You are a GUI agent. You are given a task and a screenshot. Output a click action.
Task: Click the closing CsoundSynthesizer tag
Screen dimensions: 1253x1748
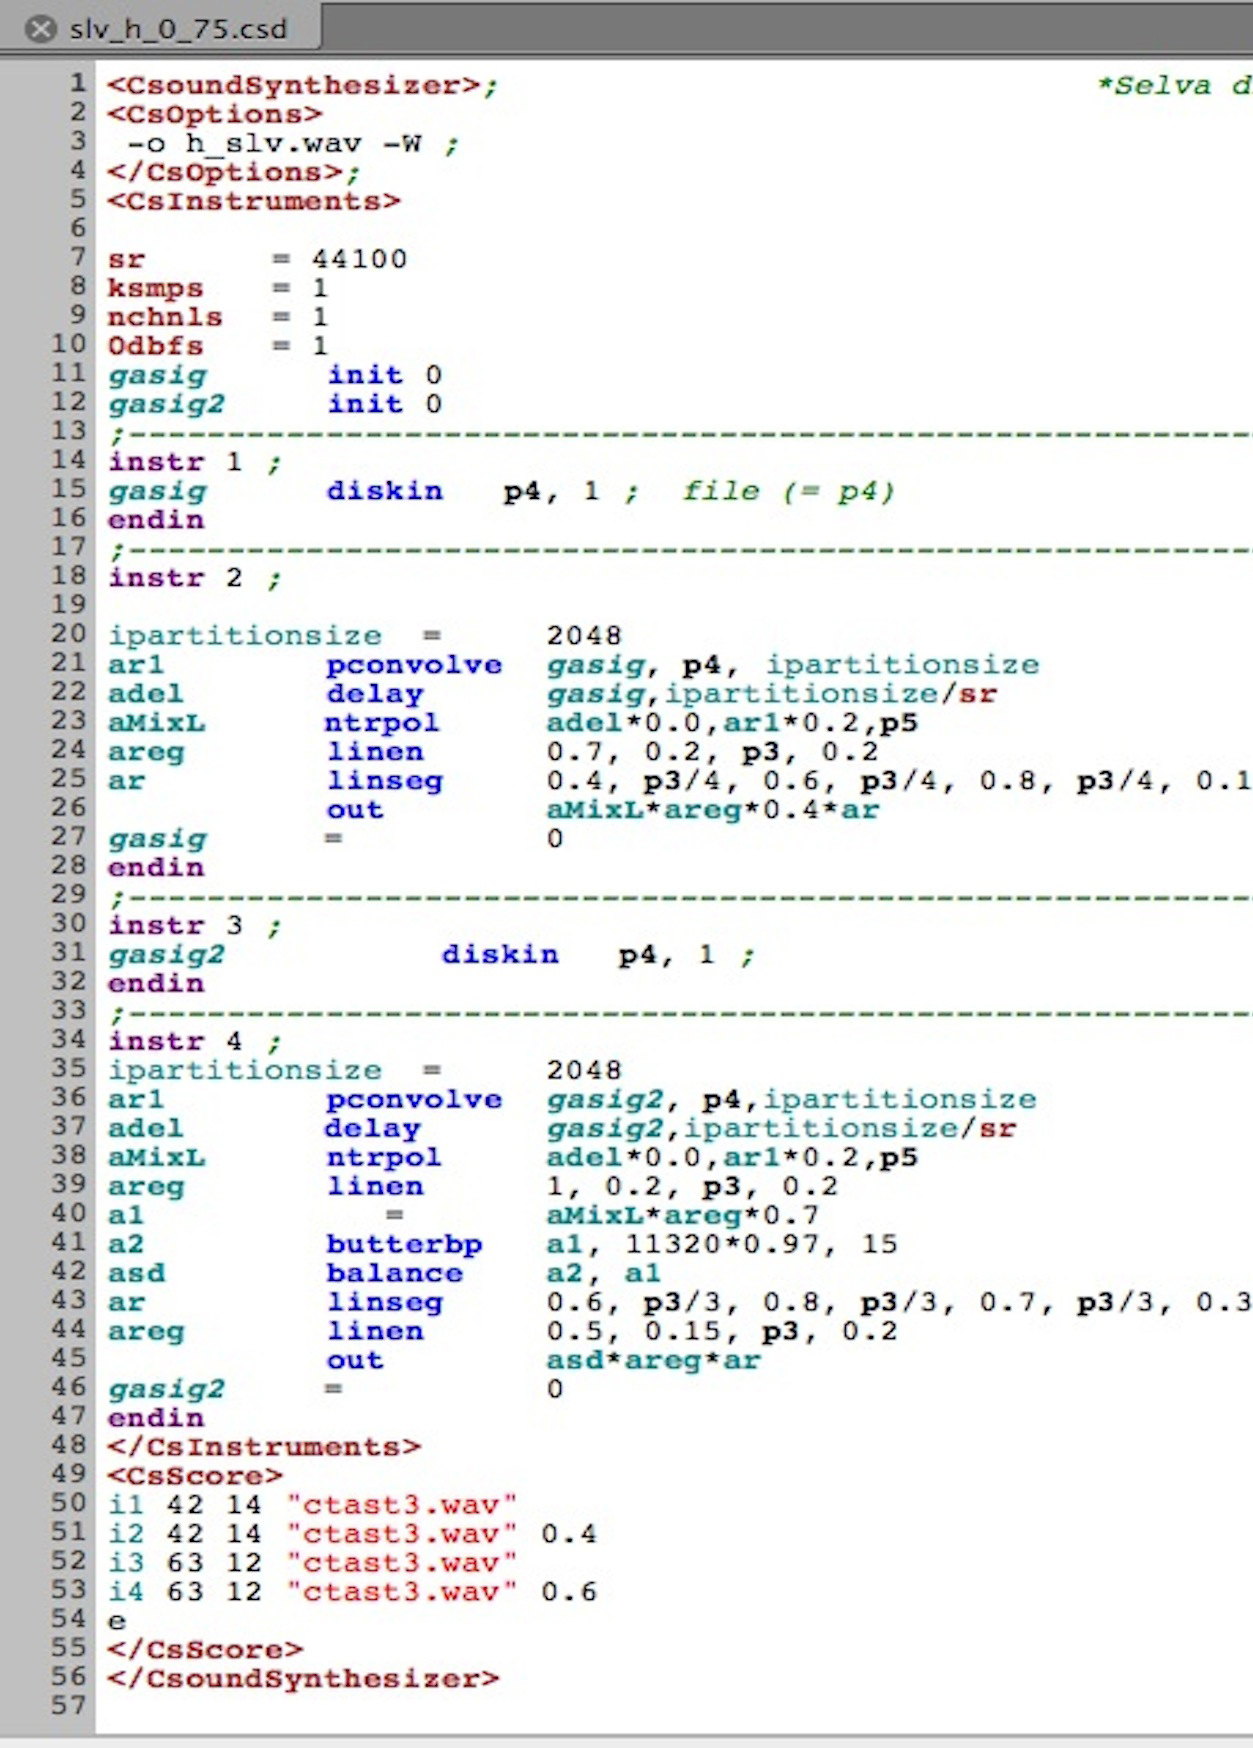302,1679
